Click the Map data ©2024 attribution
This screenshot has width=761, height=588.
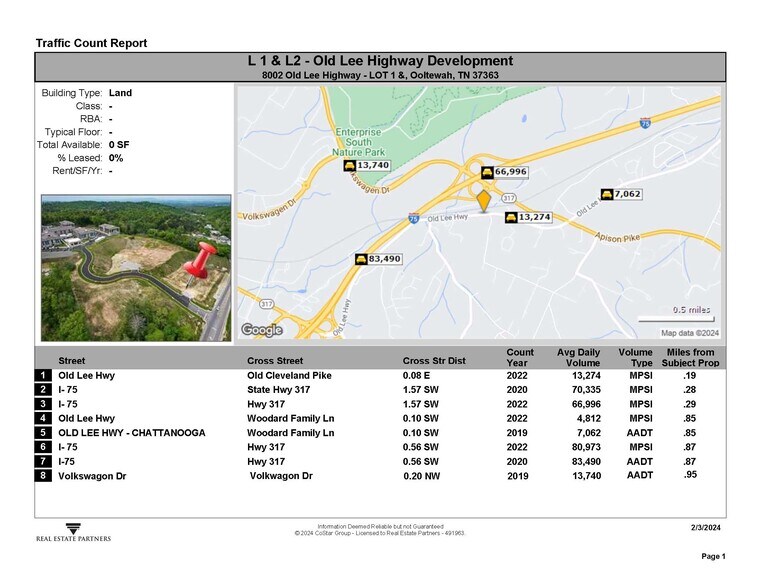[690, 333]
